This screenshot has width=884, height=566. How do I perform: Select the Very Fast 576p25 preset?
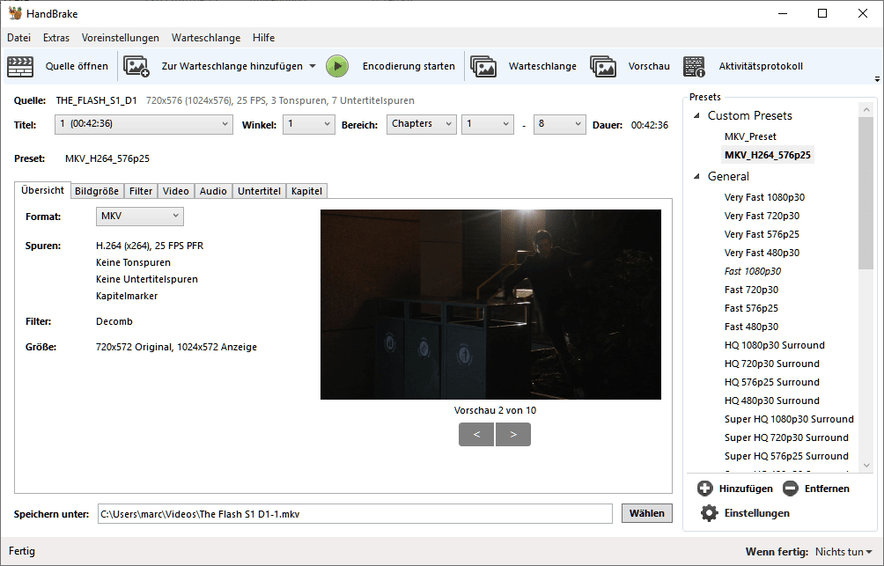[x=762, y=235]
